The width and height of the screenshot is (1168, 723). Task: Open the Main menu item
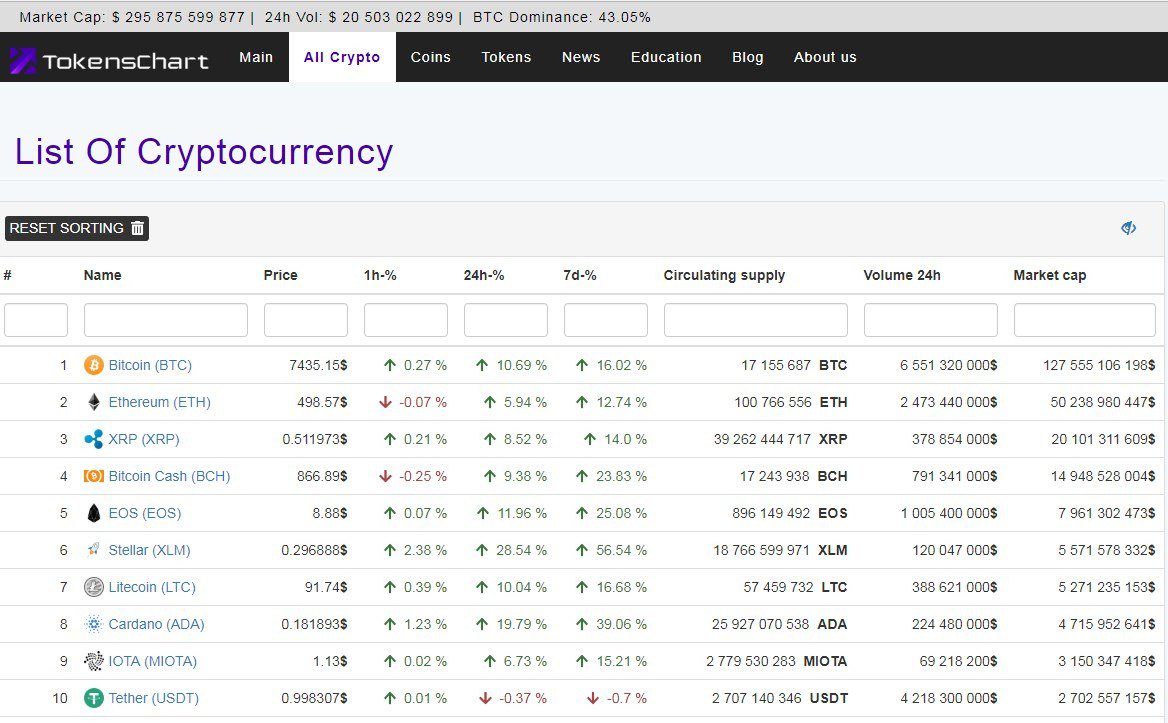pyautogui.click(x=256, y=57)
